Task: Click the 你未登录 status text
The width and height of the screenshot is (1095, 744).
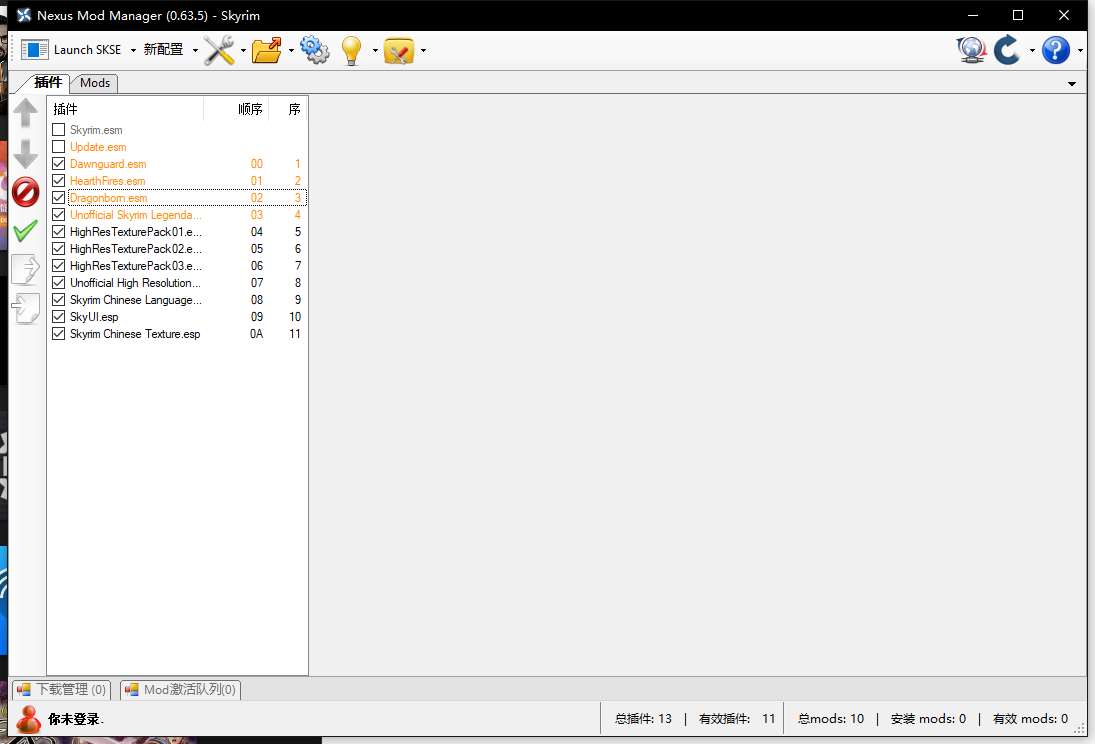Action: click(74, 719)
